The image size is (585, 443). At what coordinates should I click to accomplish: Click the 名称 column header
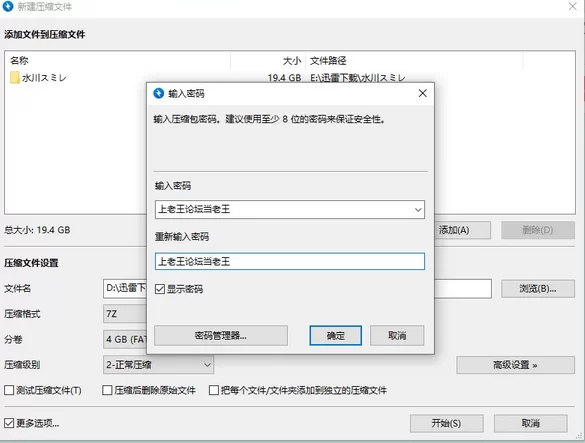tap(118, 60)
